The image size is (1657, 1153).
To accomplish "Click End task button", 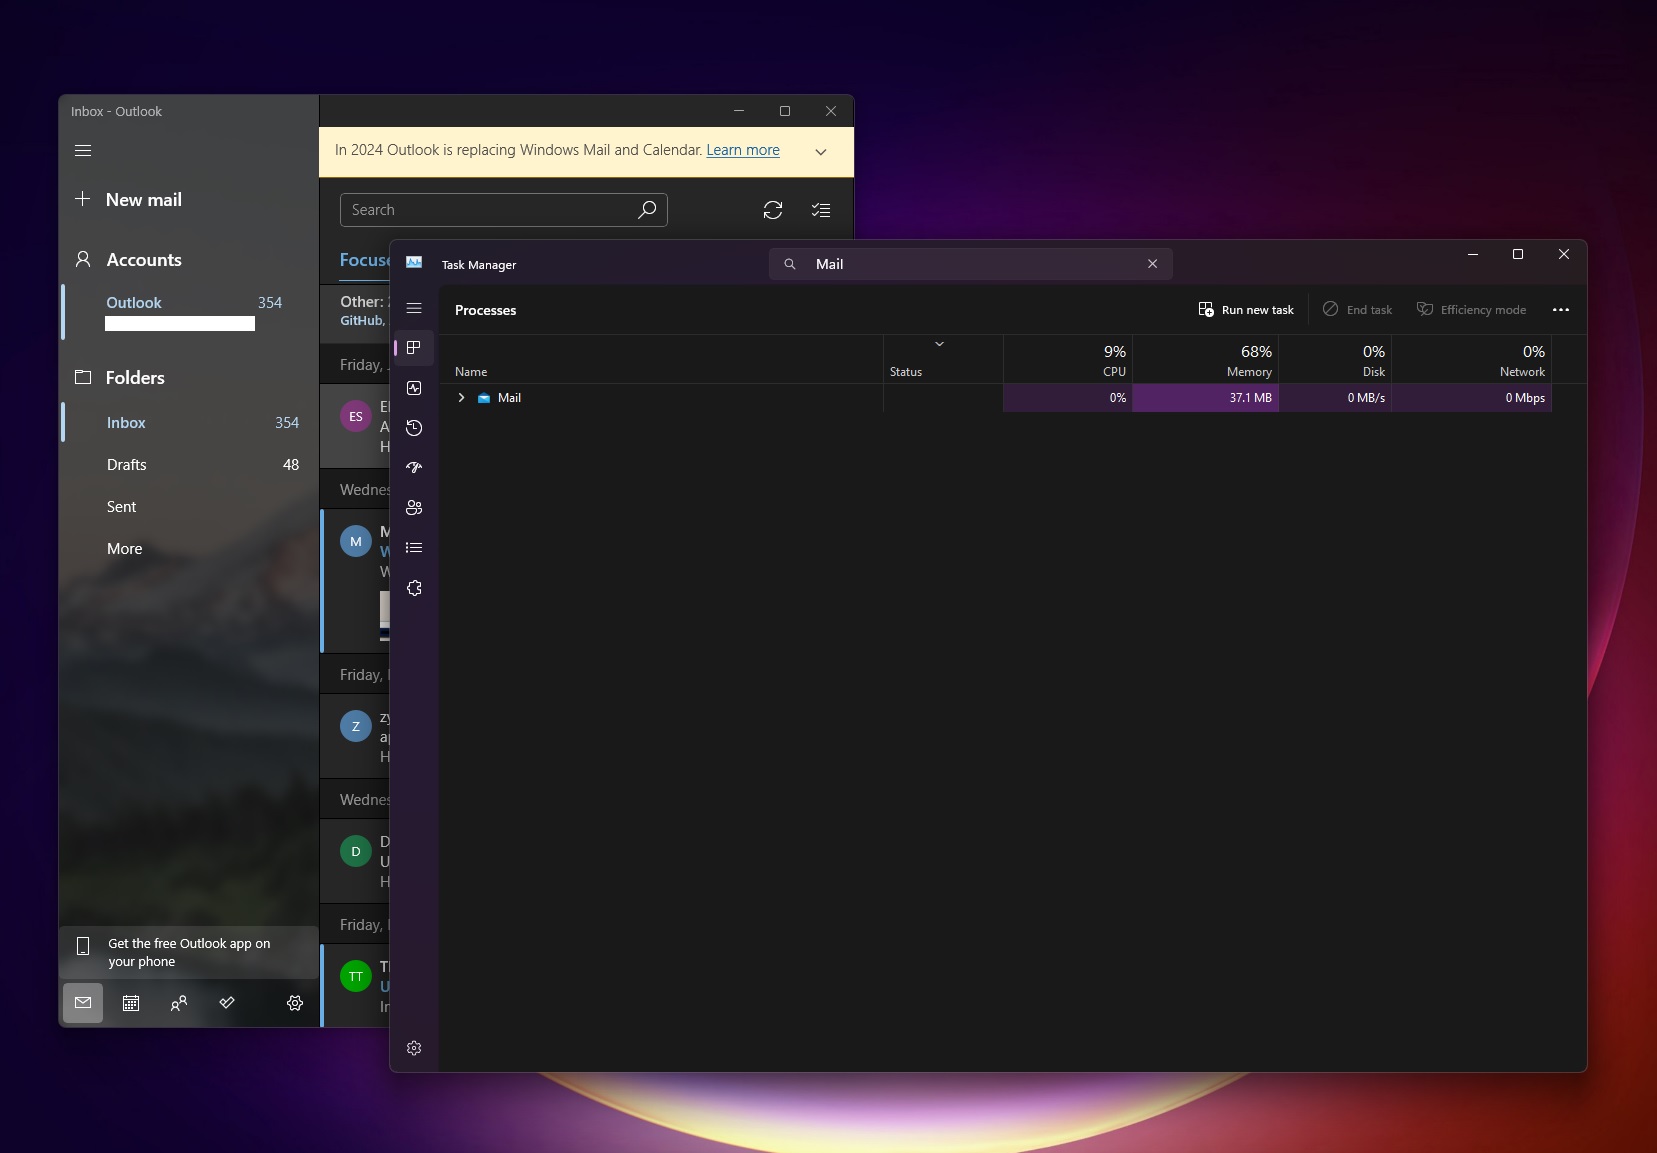I will click(x=1357, y=310).
